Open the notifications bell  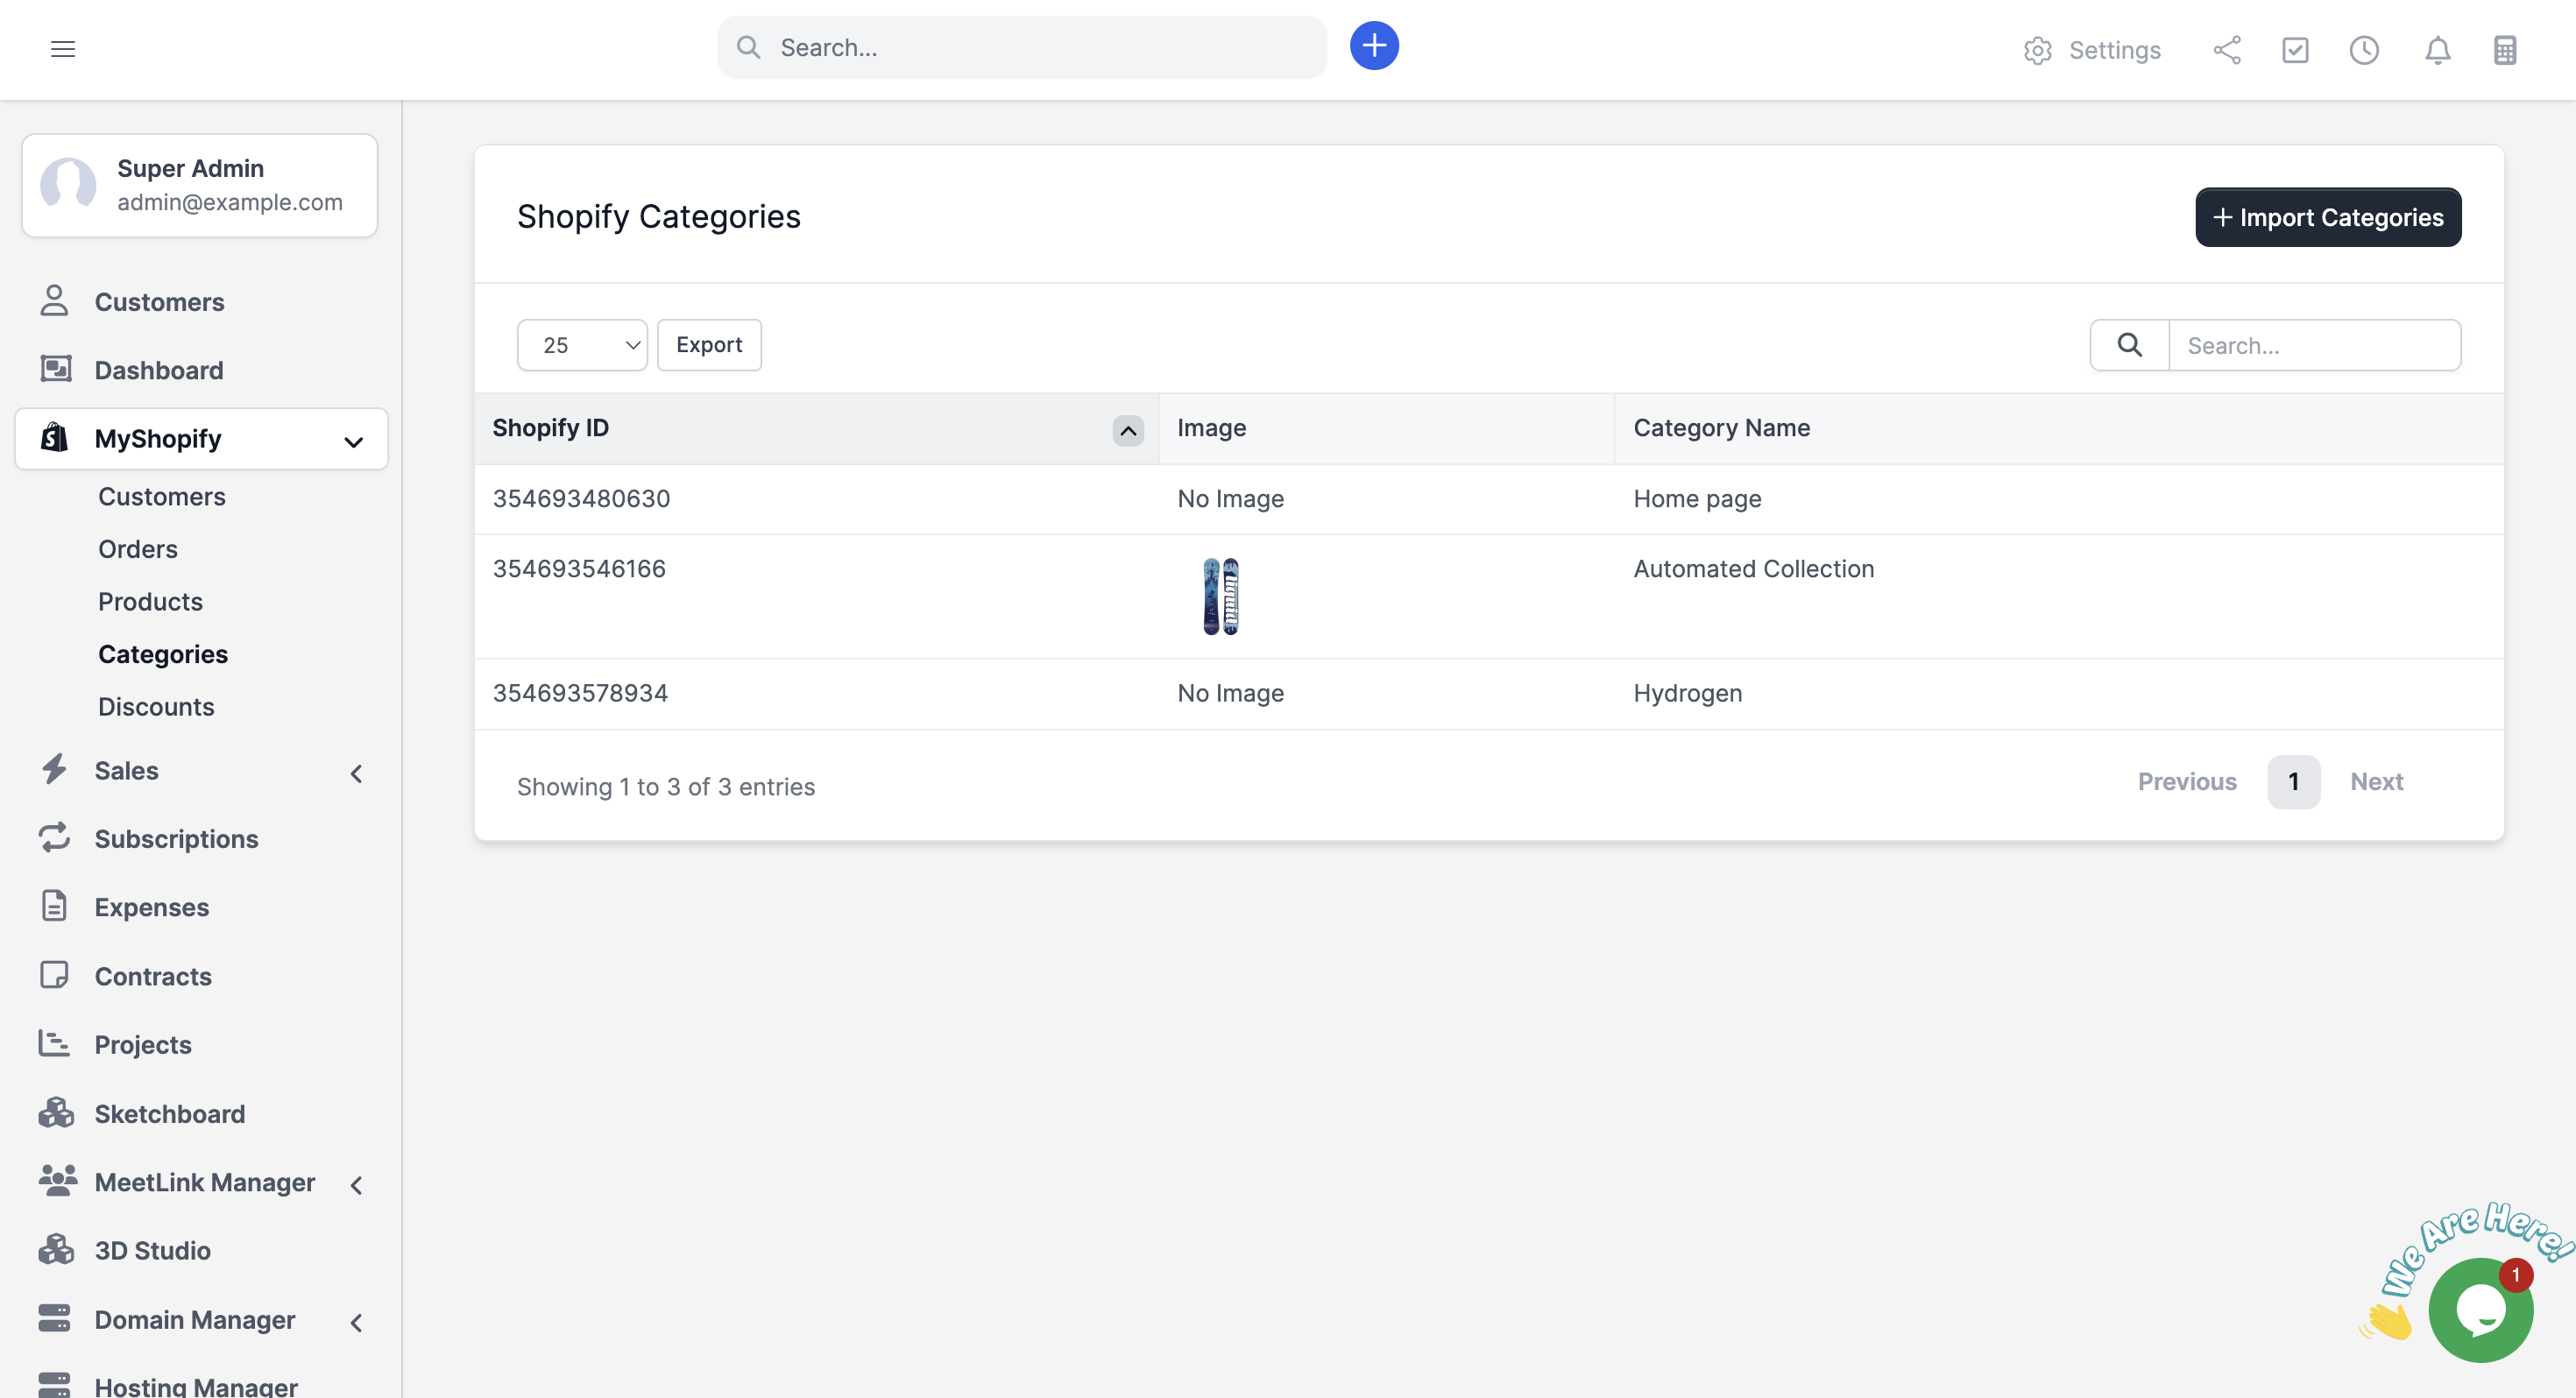[x=2437, y=50]
